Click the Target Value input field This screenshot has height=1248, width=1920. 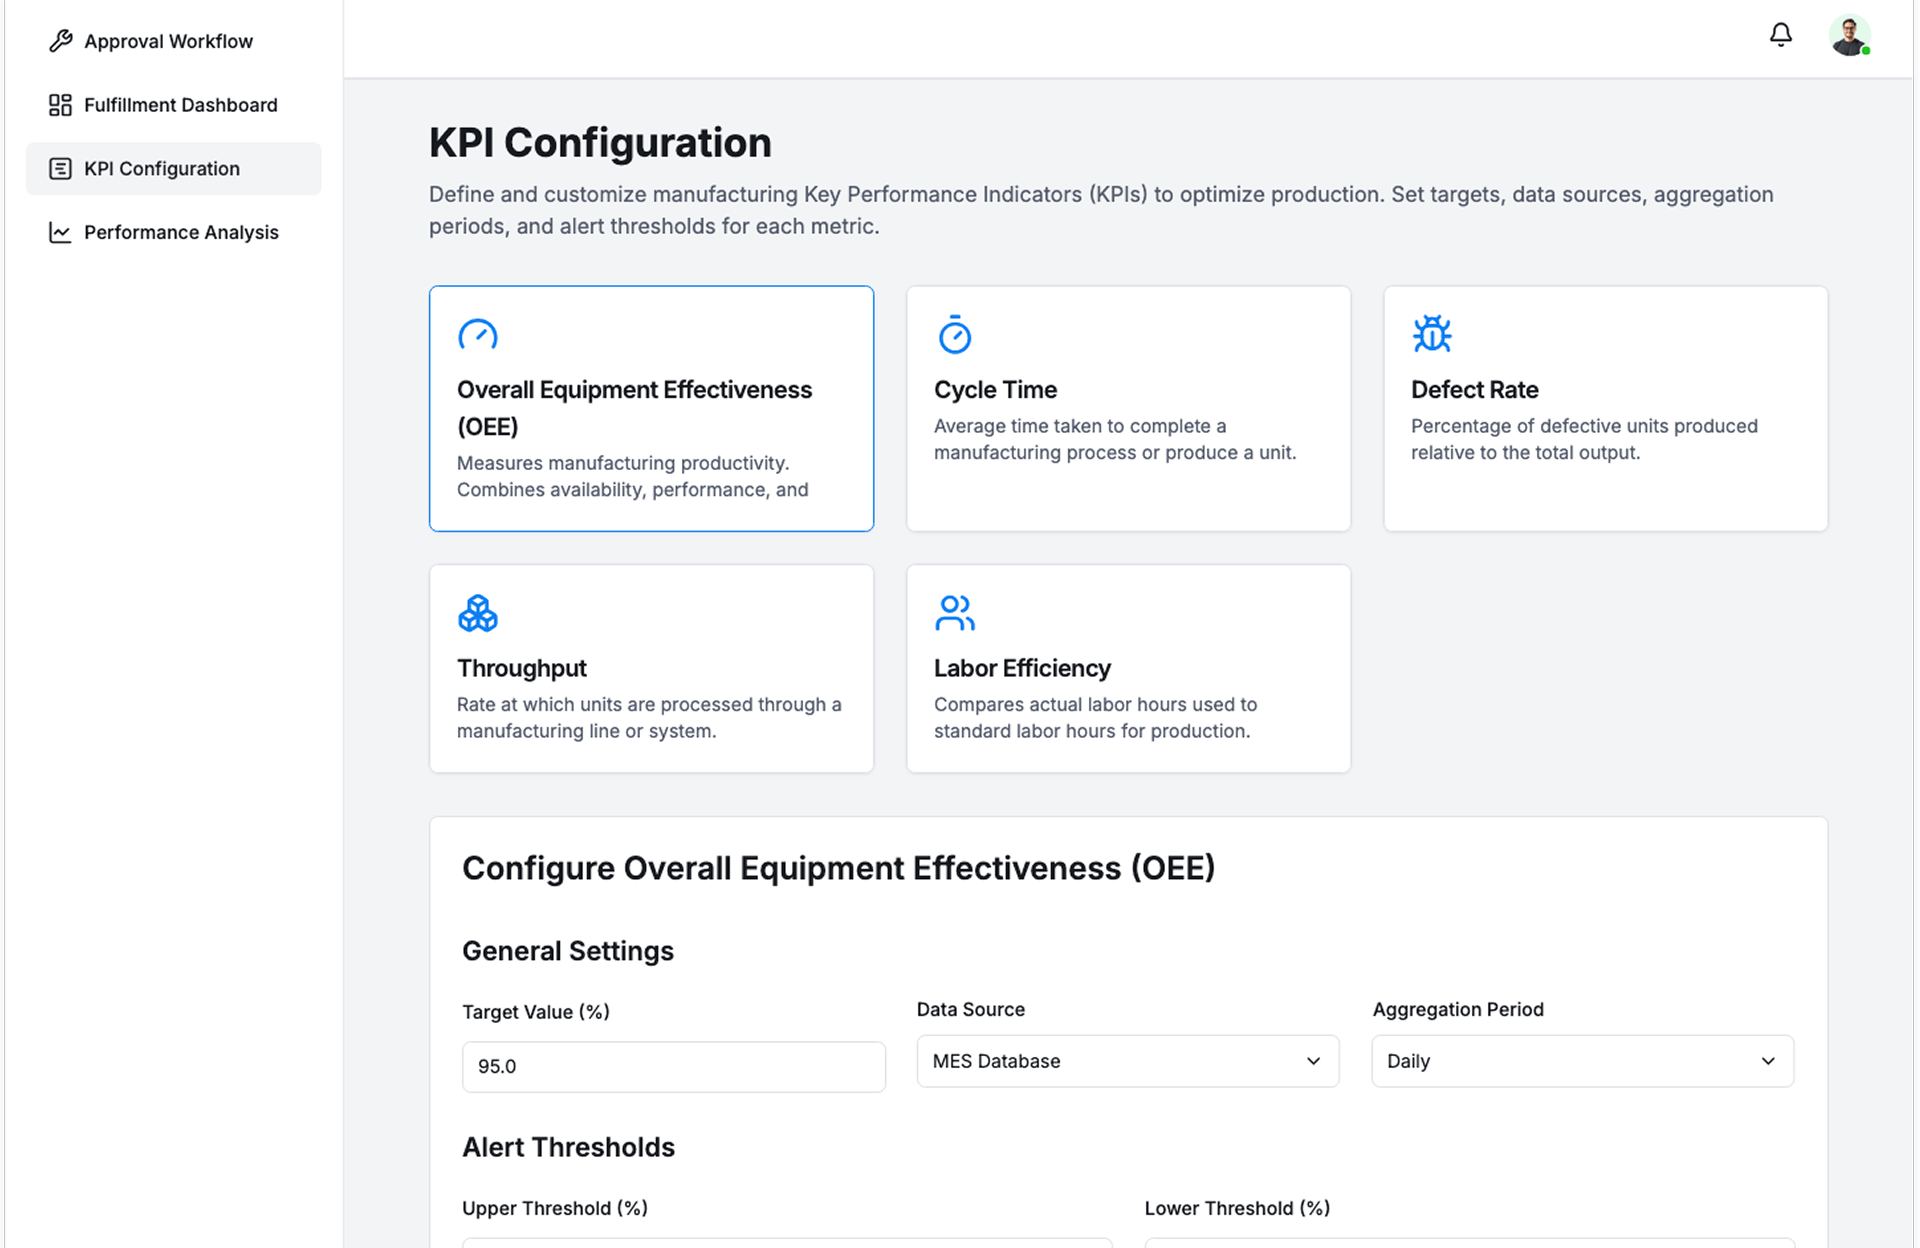672,1066
